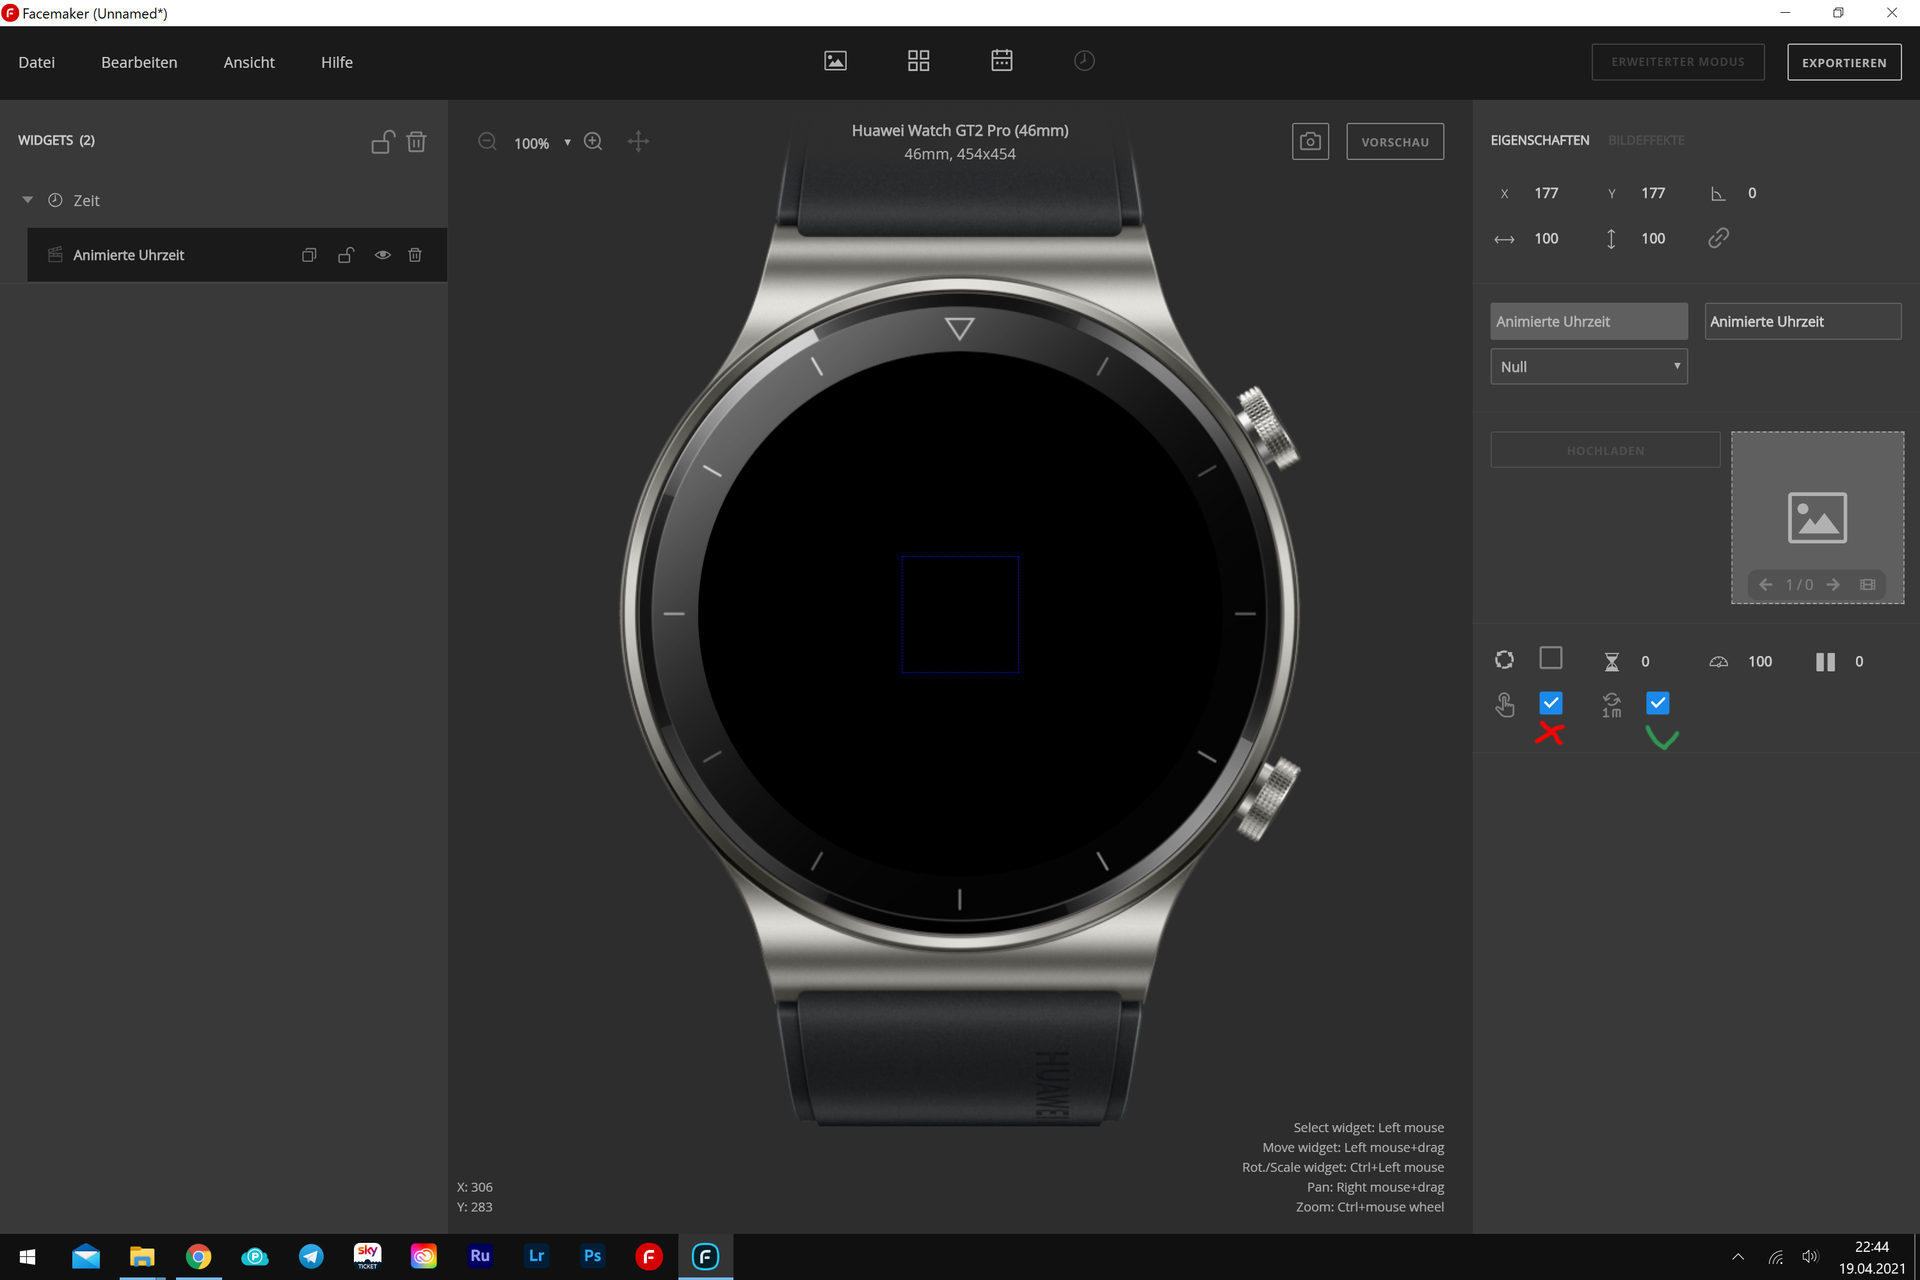The width and height of the screenshot is (1920, 1280).
Task: Uncheck the 1m refresh checkbox
Action: point(1658,703)
